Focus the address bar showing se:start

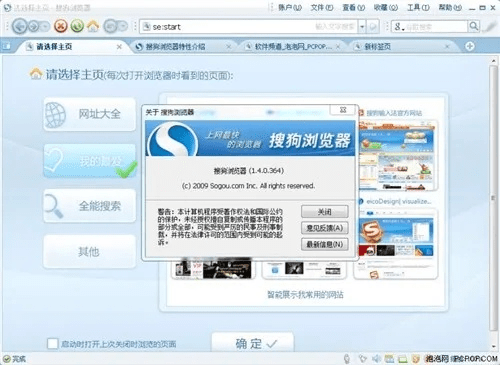pyautogui.click(x=248, y=27)
